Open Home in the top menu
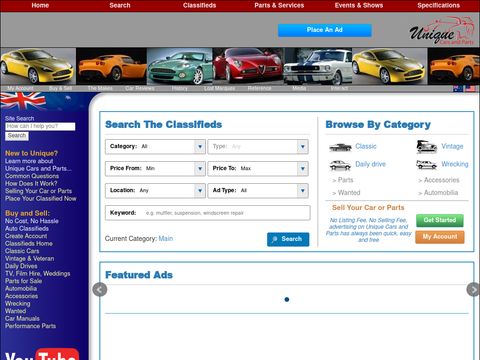Image resolution: width=480 pixels, height=360 pixels. (x=40, y=5)
